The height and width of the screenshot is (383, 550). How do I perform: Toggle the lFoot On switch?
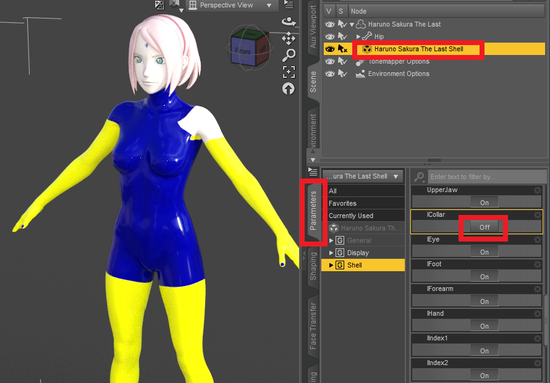[484, 277]
